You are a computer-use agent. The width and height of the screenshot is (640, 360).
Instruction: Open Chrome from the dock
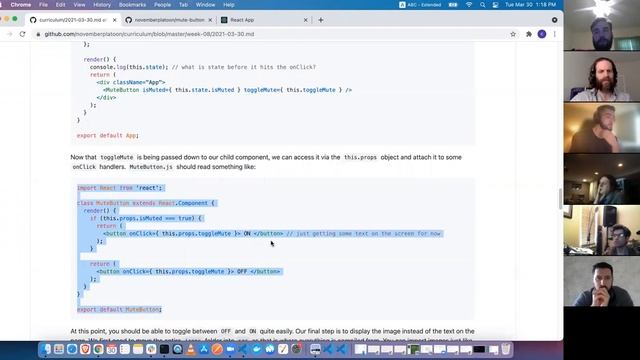tap(98, 349)
